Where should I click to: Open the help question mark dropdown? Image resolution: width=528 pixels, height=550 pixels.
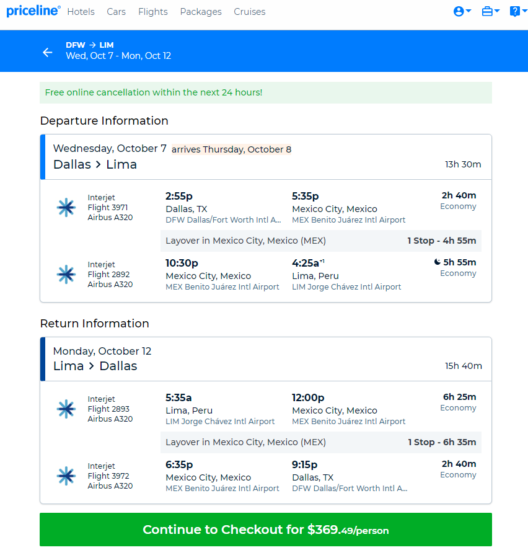click(518, 12)
